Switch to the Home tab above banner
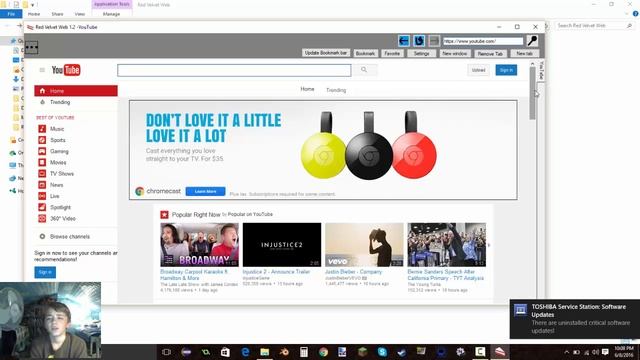640x360 pixels. [307, 89]
